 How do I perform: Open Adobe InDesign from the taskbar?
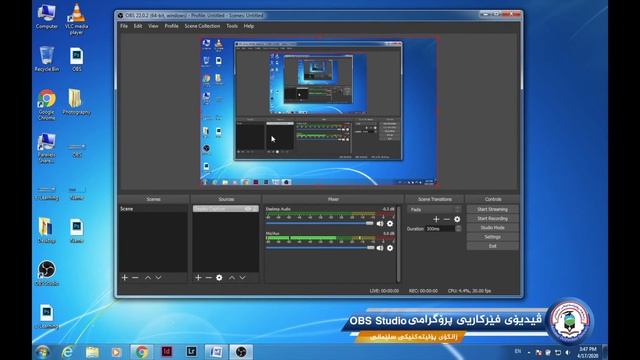tap(167, 351)
